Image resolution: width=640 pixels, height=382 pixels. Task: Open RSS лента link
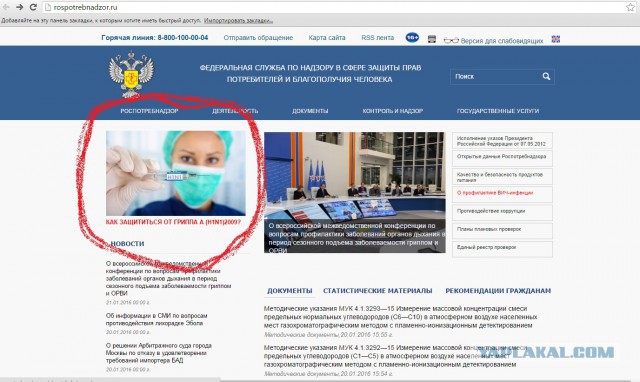(378, 38)
